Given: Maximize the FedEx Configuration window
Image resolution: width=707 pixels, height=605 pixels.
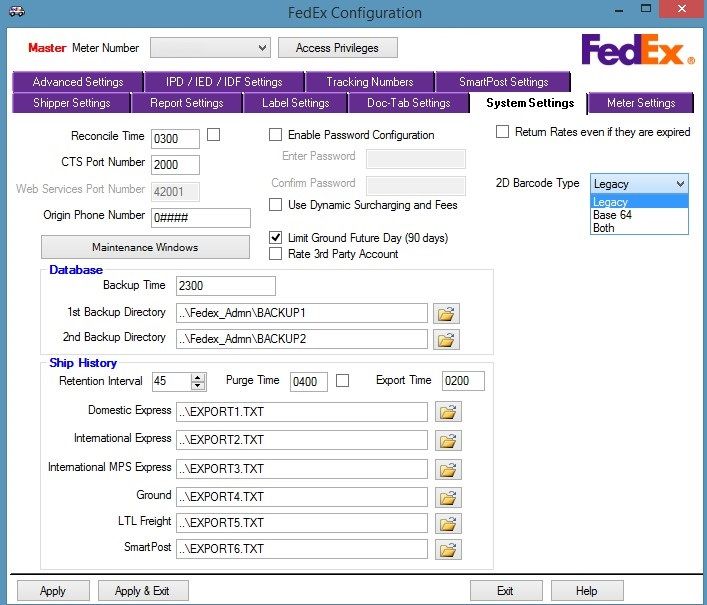Looking at the screenshot, I should tap(646, 9).
